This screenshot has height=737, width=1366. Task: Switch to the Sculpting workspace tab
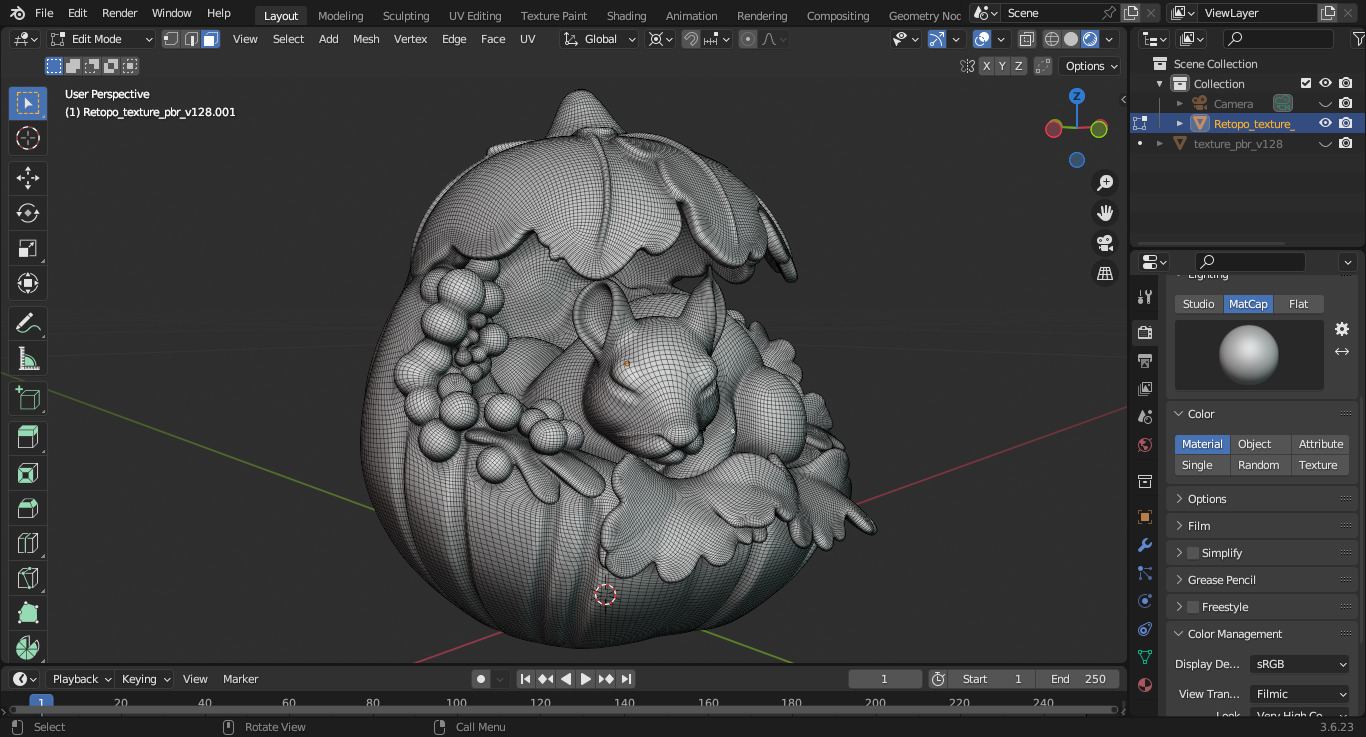click(x=406, y=15)
